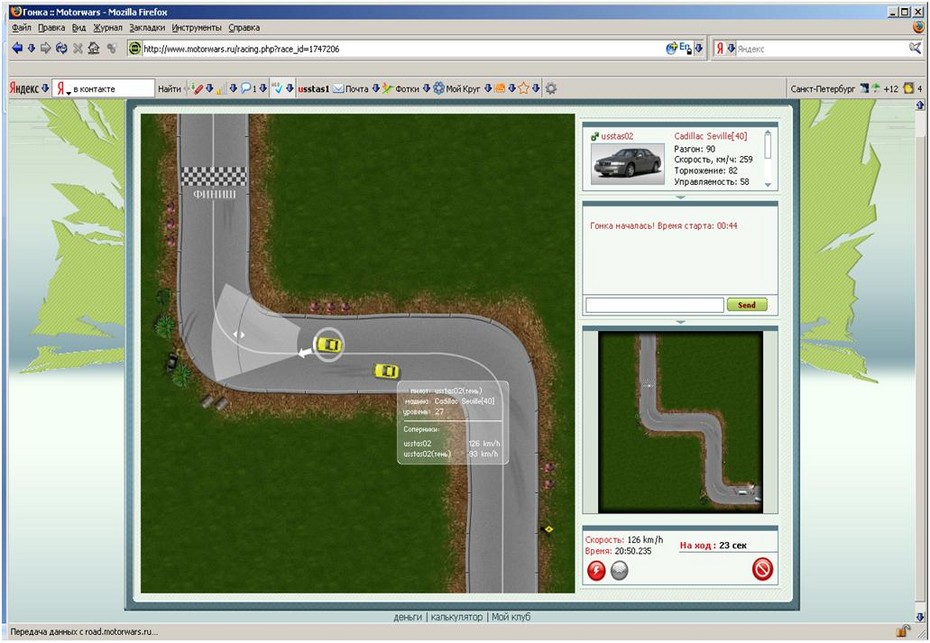Image resolution: width=930 pixels, height=643 pixels.
Task: Open the Закладки menu
Action: (147, 28)
